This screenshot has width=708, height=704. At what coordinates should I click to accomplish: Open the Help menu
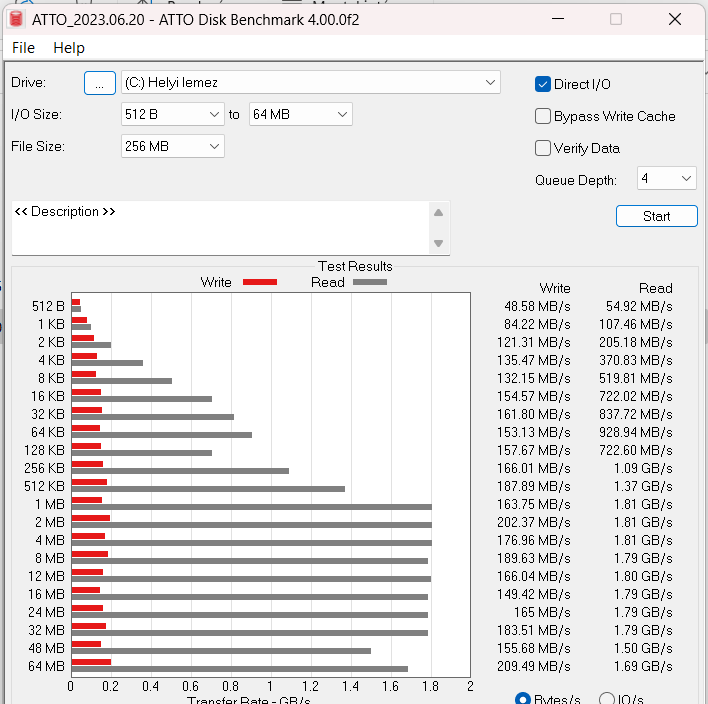[69, 48]
